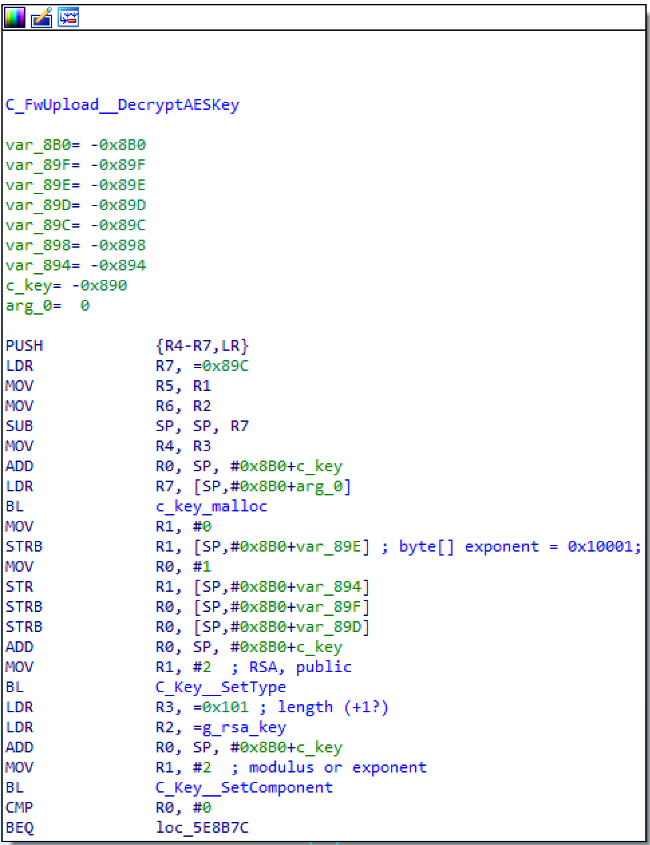Click the exponent = 0x10001 comment
The image size is (650, 845).
[540, 546]
